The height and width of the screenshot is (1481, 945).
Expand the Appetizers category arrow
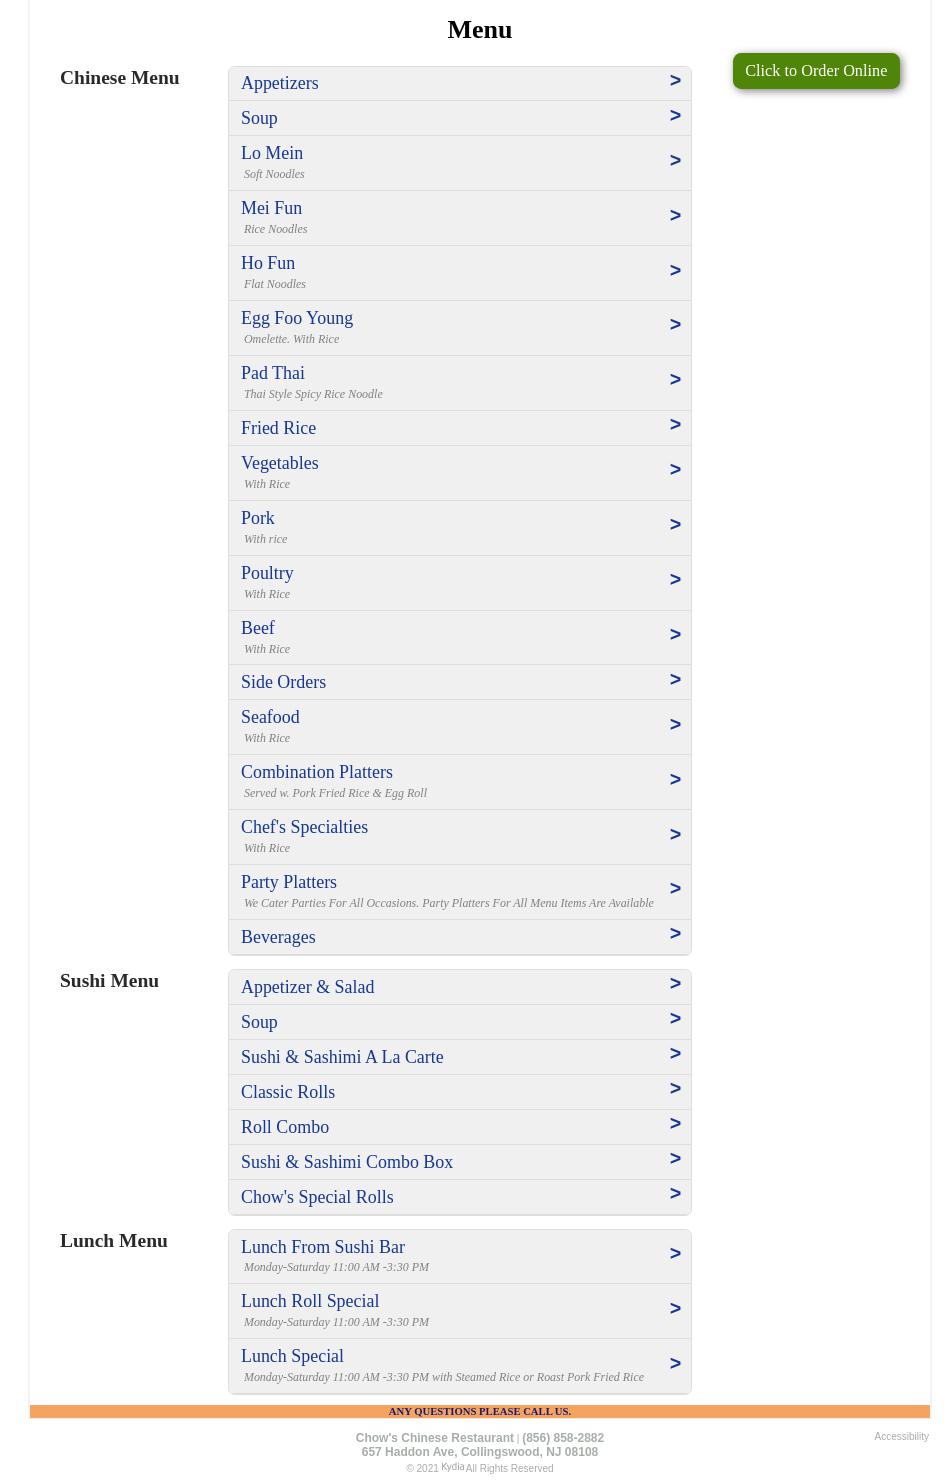pos(675,81)
